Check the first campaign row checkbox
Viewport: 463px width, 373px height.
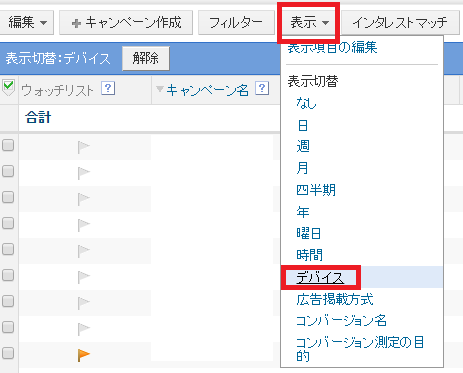pyautogui.click(x=8, y=145)
